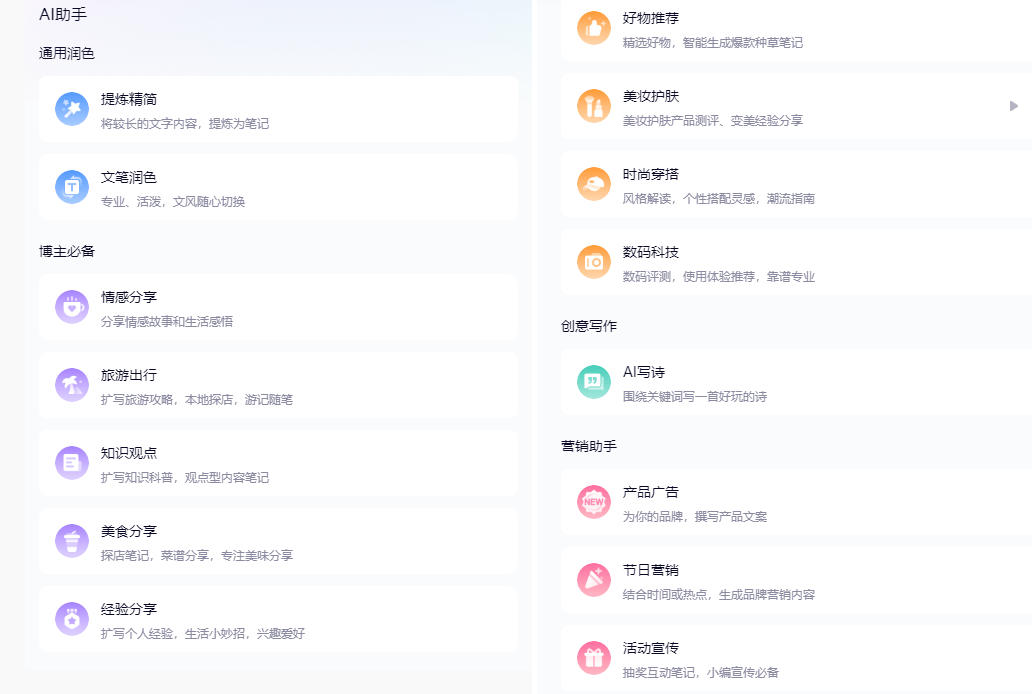Select the 美妆护肤 cosmetics icon
This screenshot has width=1032, height=694.
[x=593, y=106]
